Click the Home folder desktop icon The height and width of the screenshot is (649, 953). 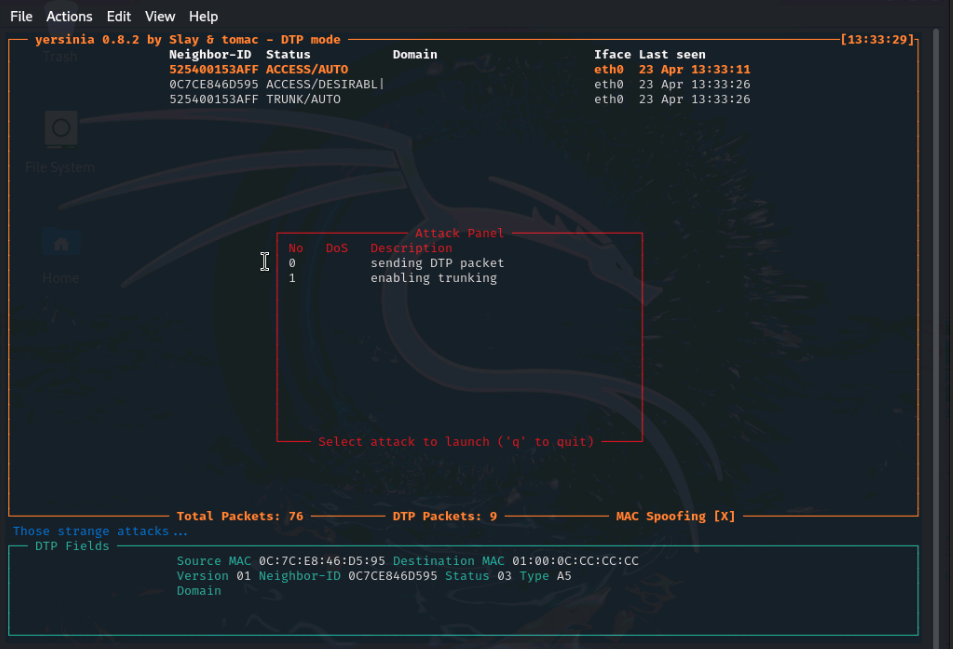pyautogui.click(x=61, y=243)
